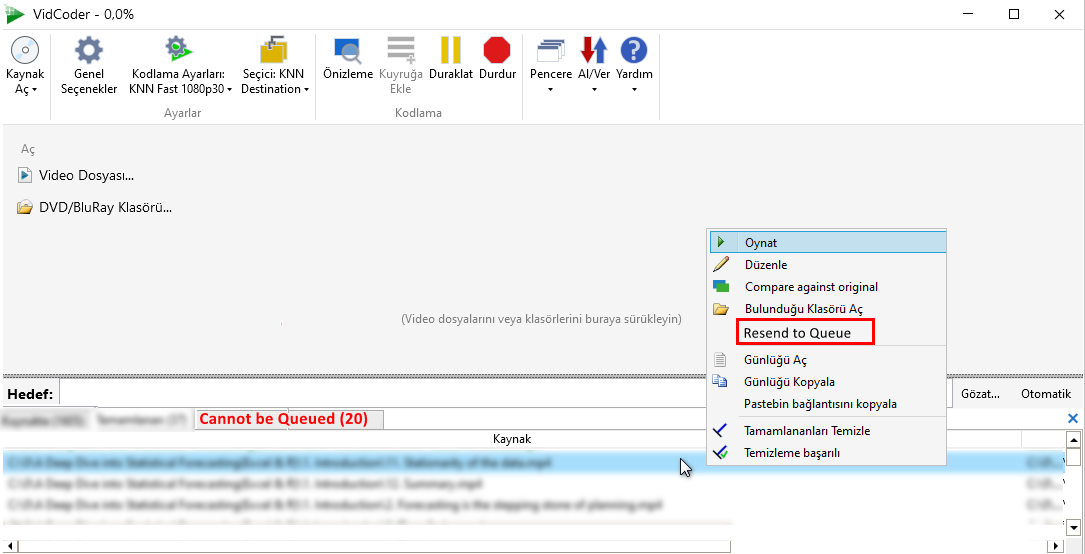Expand the Kaynak Aç dropdown arrow
The image size is (1085, 554).
34,90
